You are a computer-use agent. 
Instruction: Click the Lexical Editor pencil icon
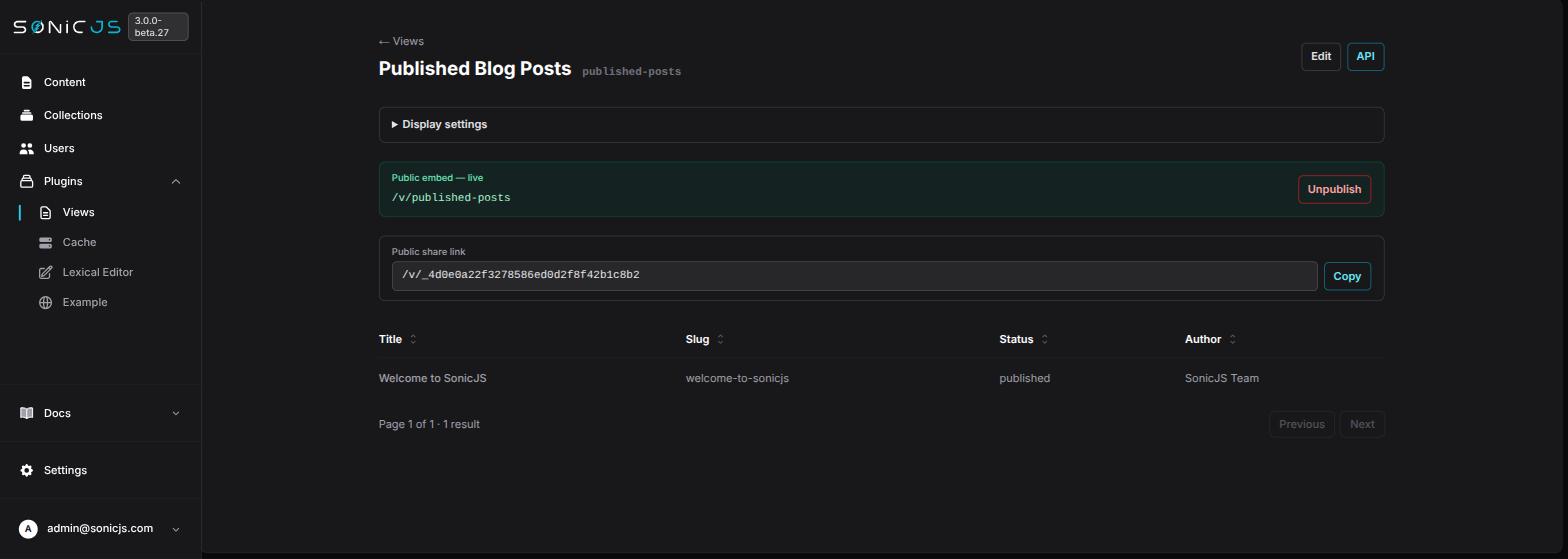click(45, 272)
